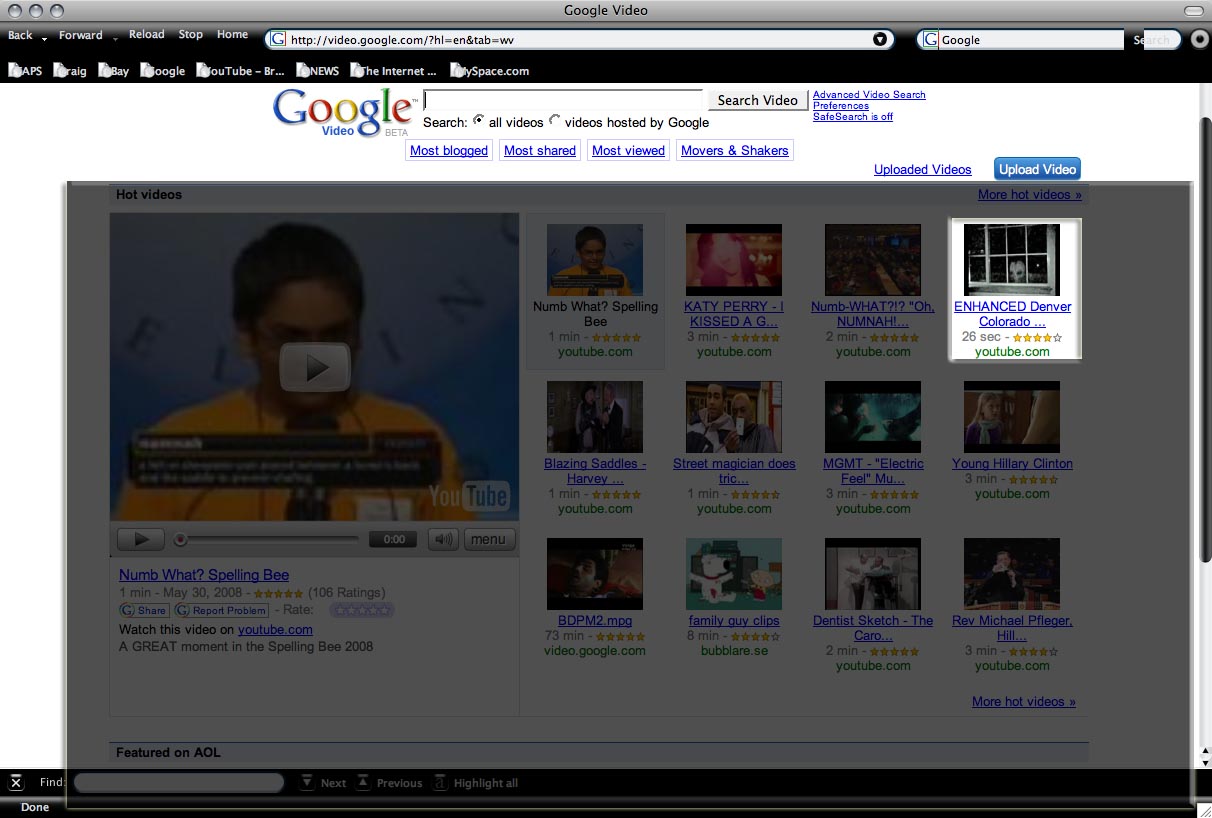Open the Young Hillary Clinton video thumbnail
1212x818 pixels.
tap(1012, 417)
